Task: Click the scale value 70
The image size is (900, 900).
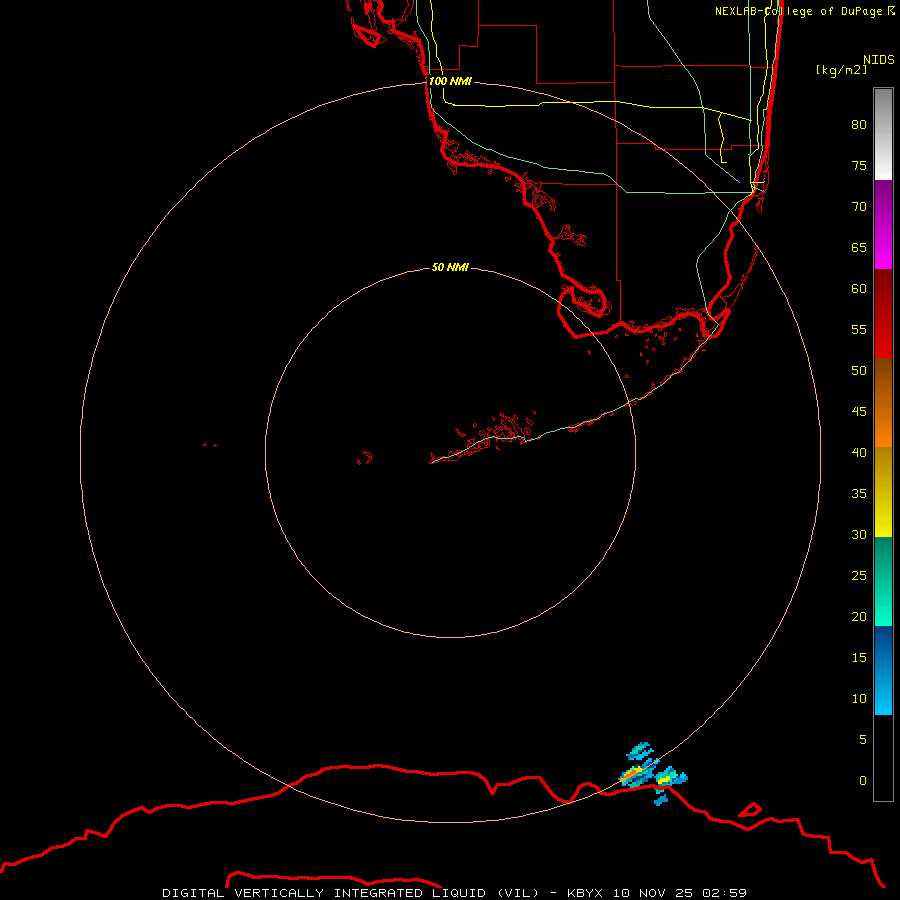Action: (x=859, y=207)
